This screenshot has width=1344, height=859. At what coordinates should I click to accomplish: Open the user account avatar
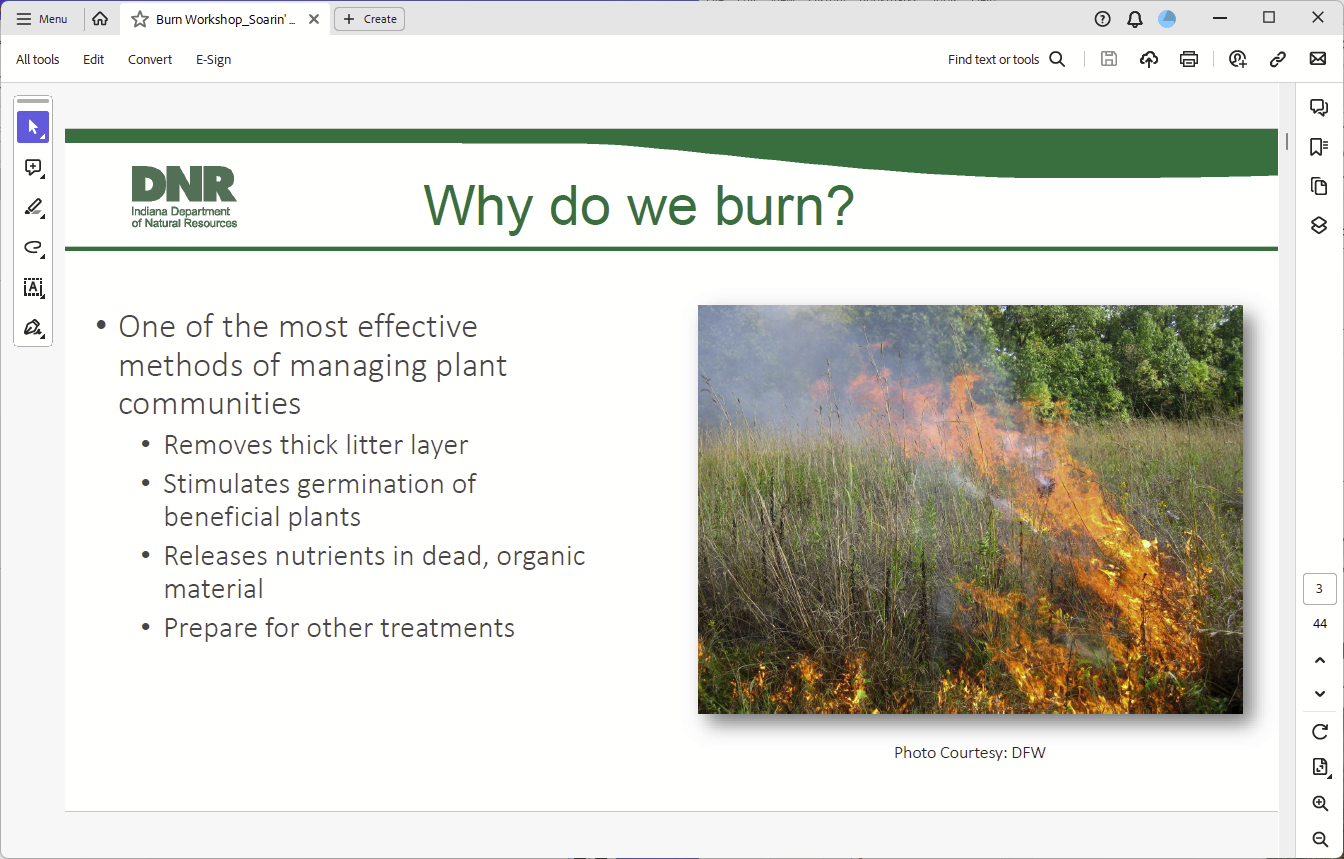point(1167,19)
